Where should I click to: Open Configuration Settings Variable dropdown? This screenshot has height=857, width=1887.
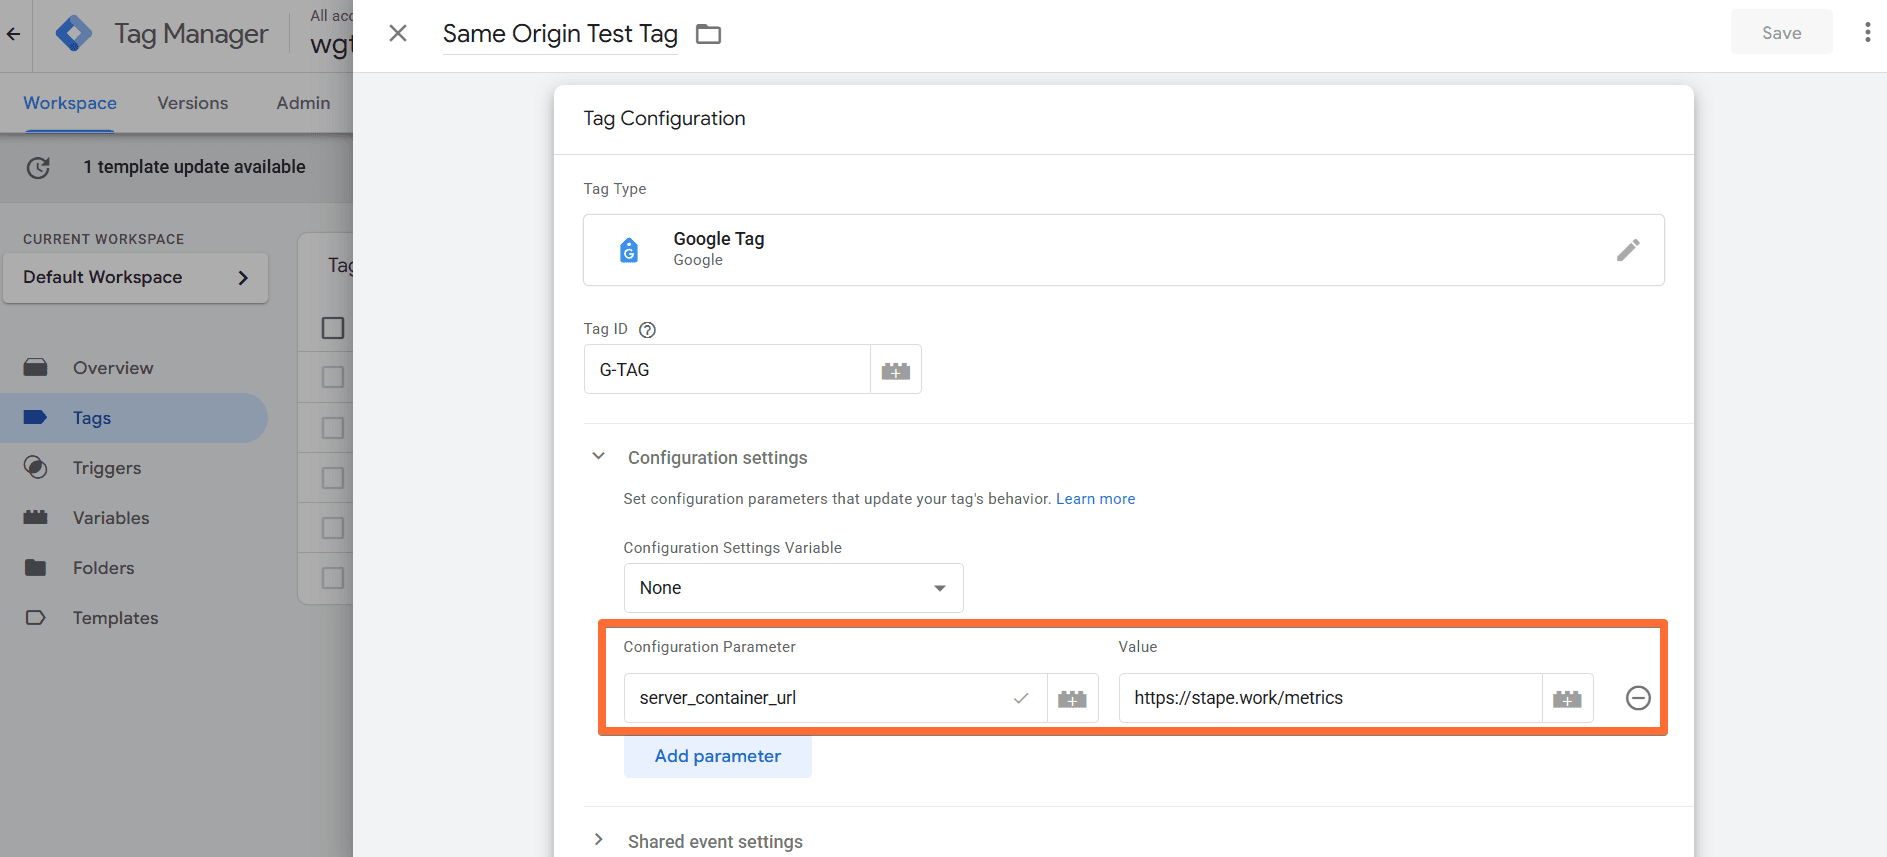(x=793, y=588)
